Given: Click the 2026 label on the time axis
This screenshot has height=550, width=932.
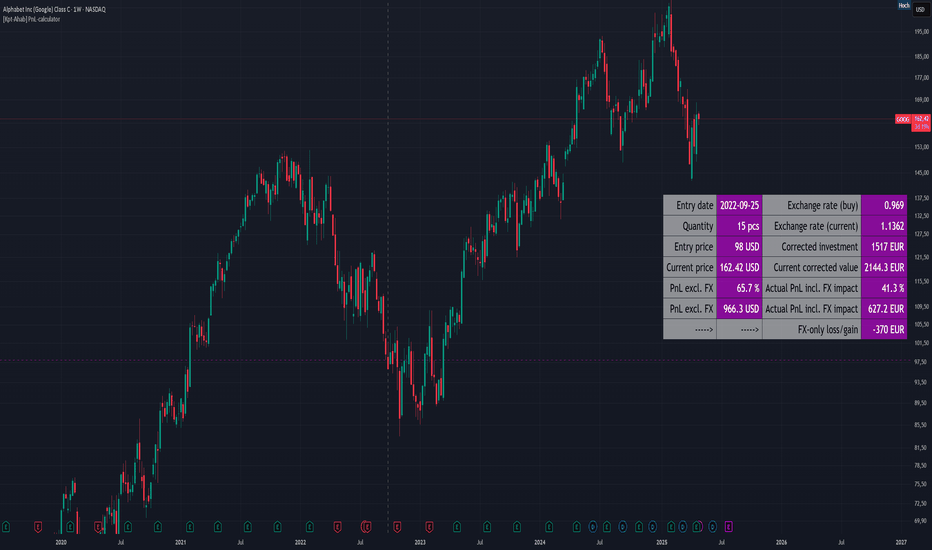Looking at the screenshot, I should (x=782, y=542).
